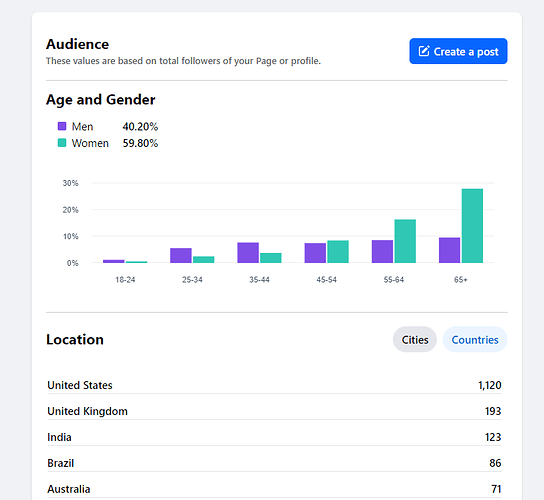Screen dimensions: 544x500
Task: Select the Countries tab
Action: click(x=475, y=339)
